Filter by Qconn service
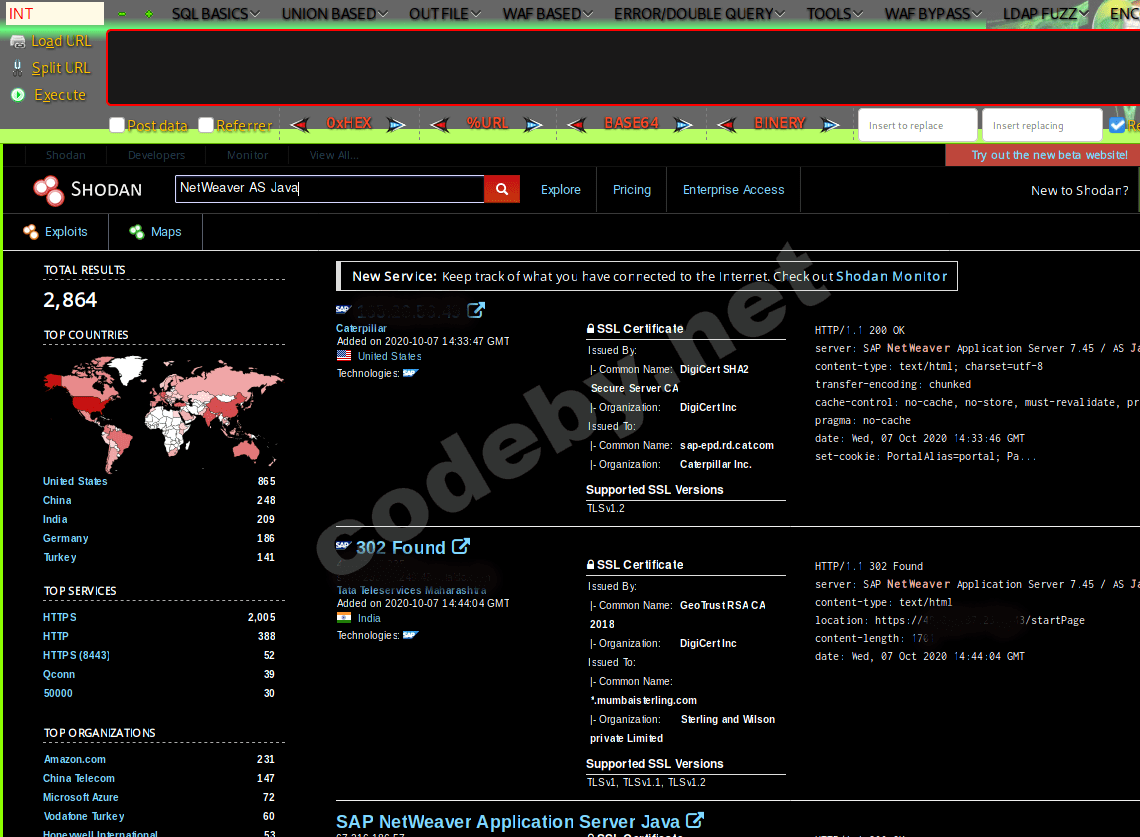Screen dimensions: 1140x837 [59, 674]
